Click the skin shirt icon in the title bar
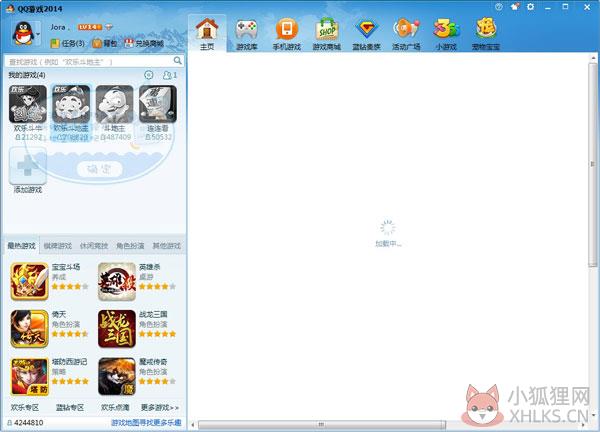The height and width of the screenshot is (432, 600). (515, 7)
